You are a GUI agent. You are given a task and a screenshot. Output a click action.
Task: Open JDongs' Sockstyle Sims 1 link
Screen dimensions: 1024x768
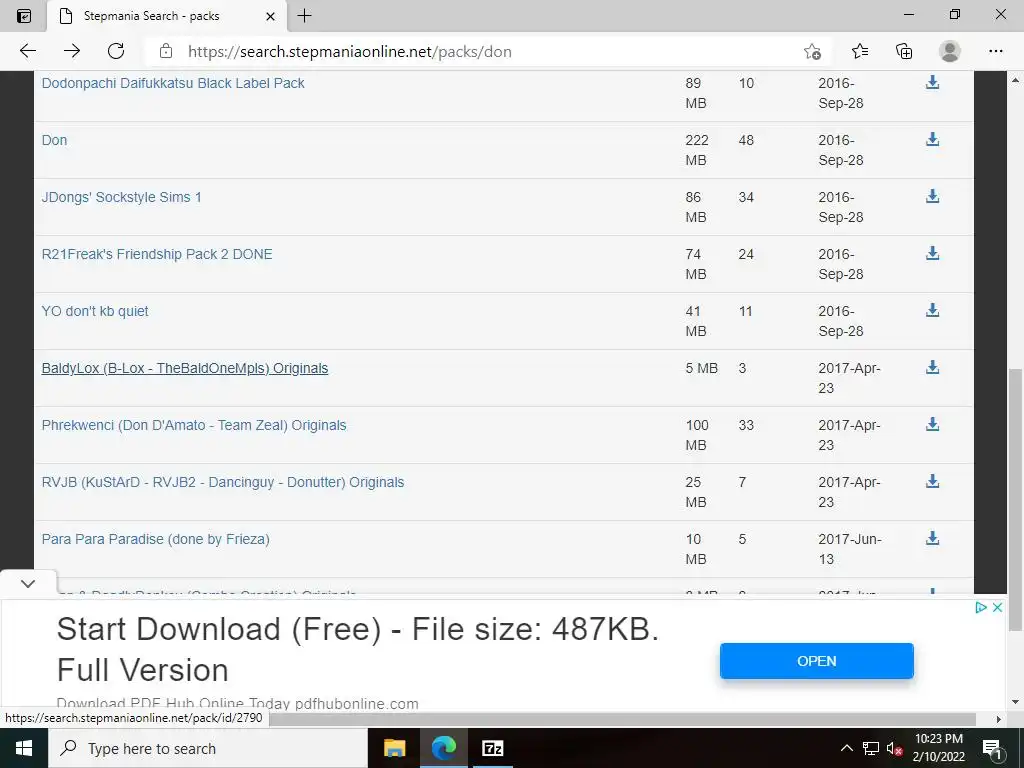[x=121, y=197]
